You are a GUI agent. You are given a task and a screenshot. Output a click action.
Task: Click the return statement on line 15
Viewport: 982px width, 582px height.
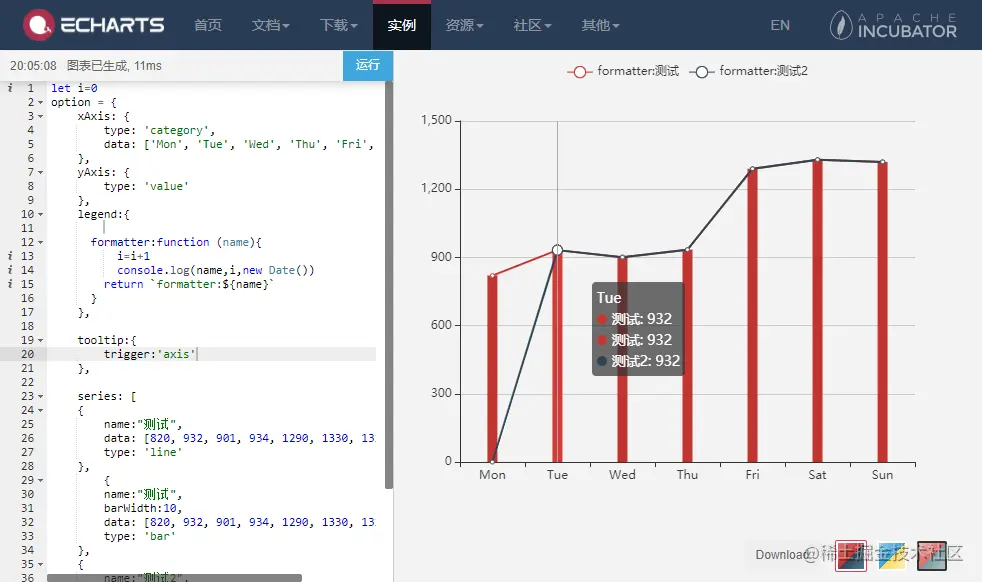pos(189,284)
